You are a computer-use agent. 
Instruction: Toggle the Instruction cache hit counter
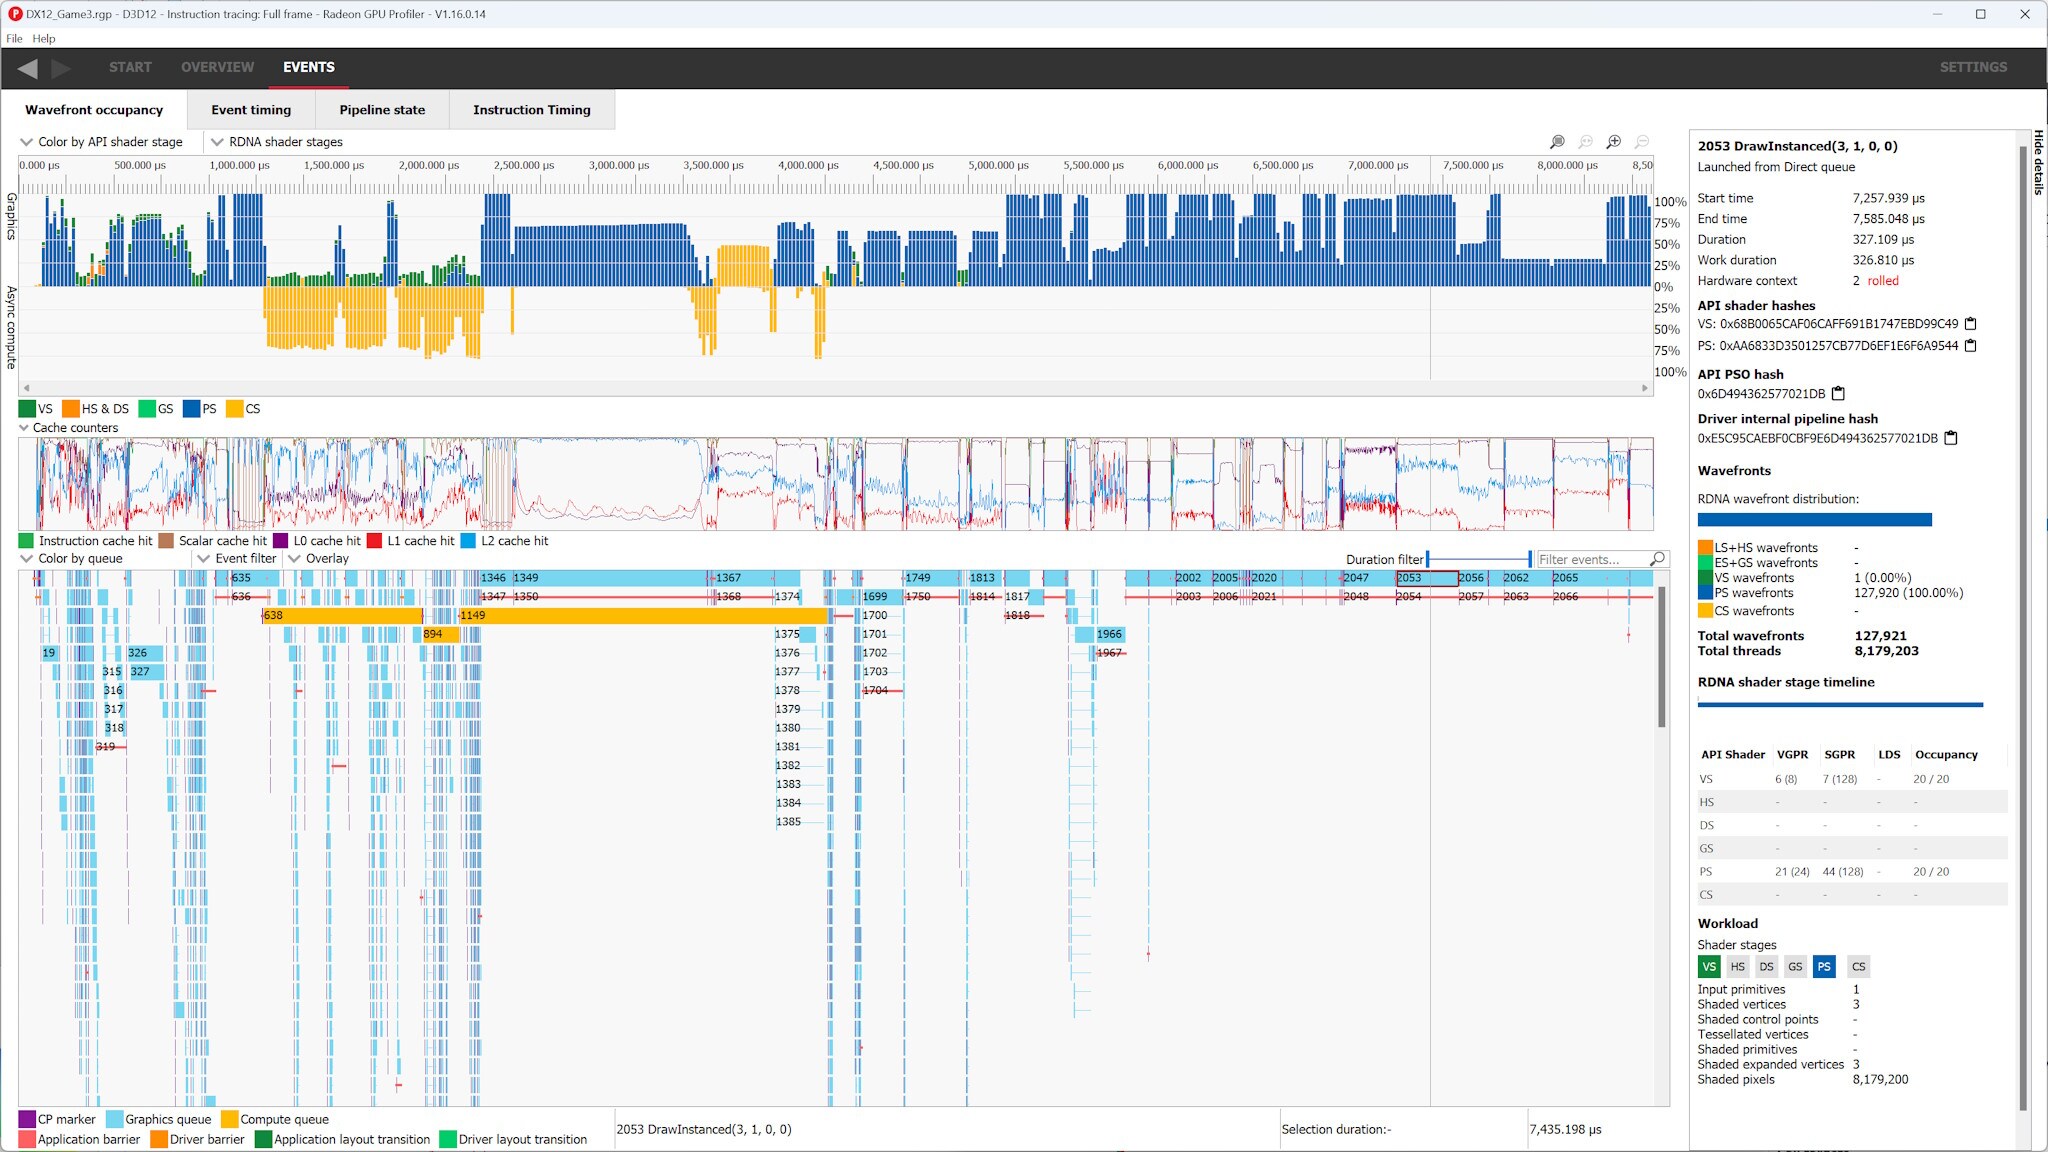click(86, 541)
